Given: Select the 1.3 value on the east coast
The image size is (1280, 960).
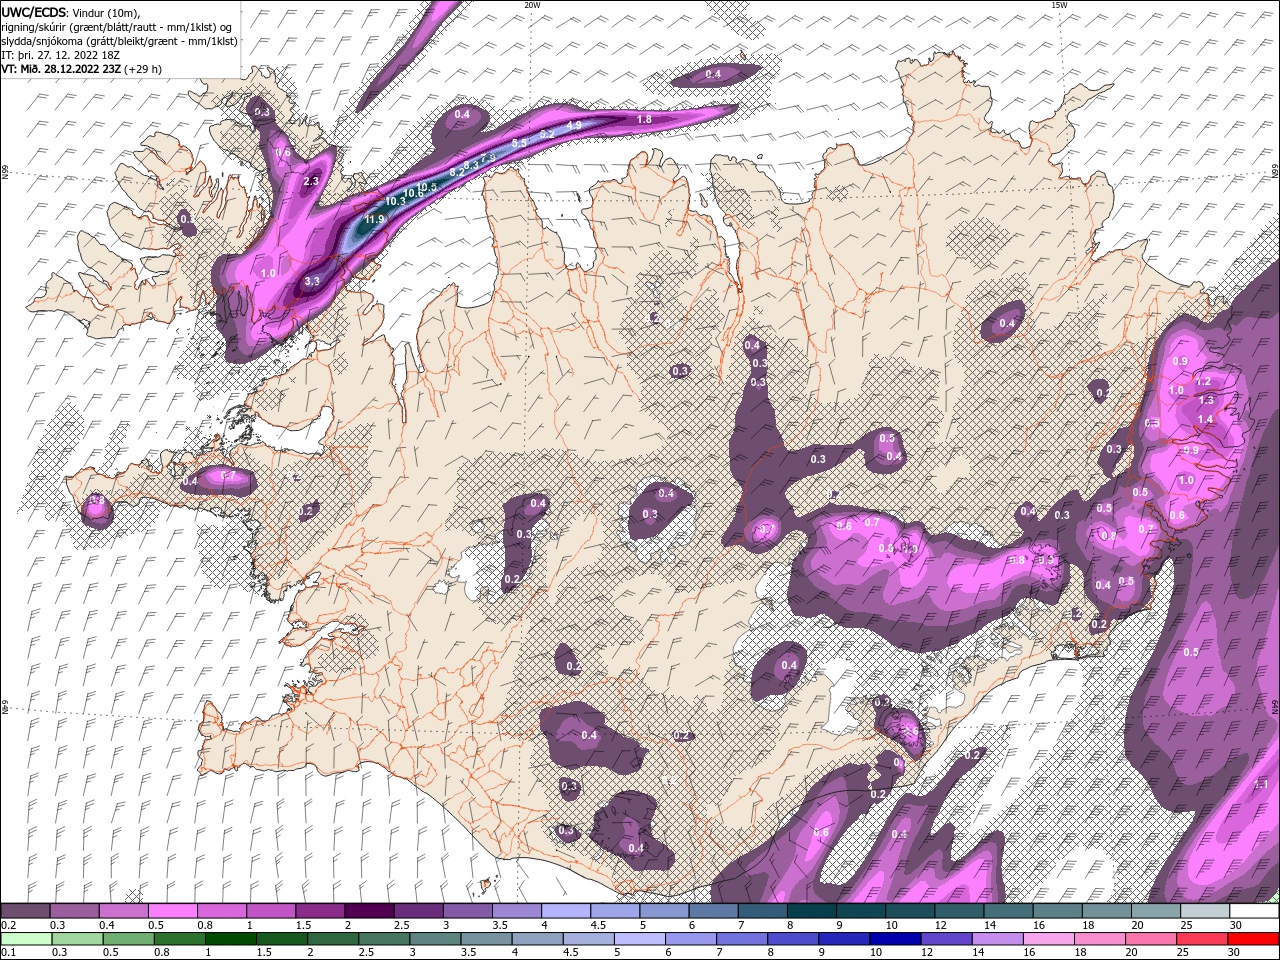Looking at the screenshot, I should [x=1205, y=400].
